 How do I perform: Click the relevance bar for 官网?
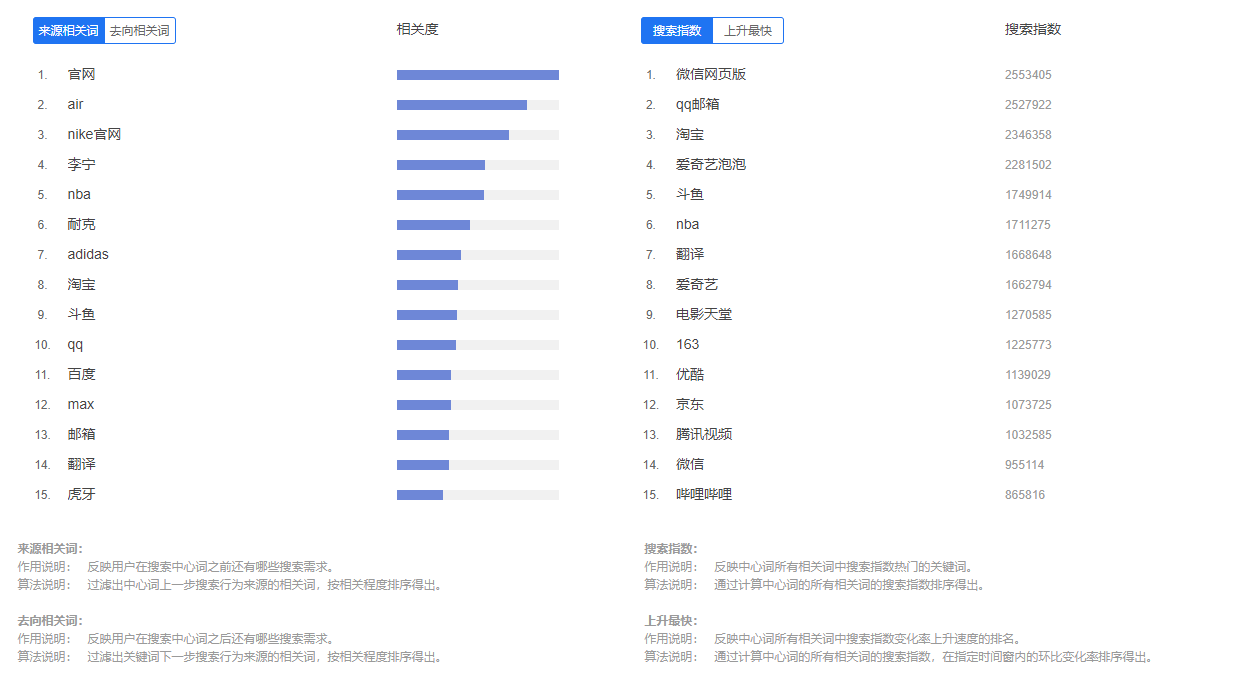[x=477, y=75]
